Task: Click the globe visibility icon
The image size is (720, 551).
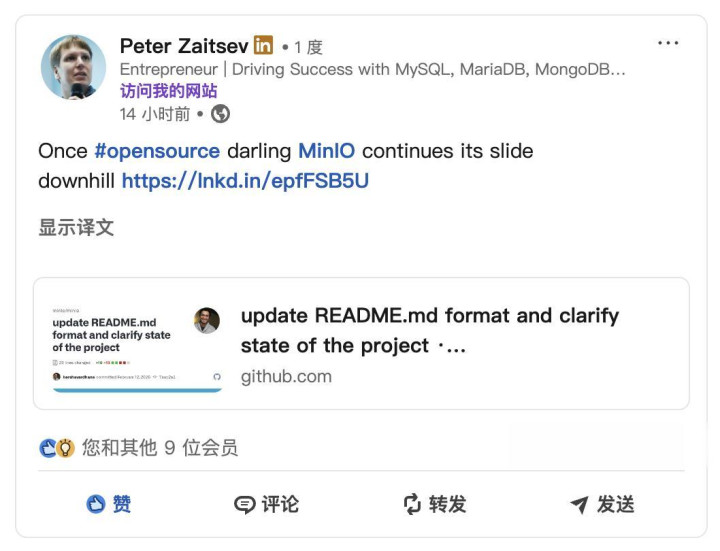Action: (221, 114)
